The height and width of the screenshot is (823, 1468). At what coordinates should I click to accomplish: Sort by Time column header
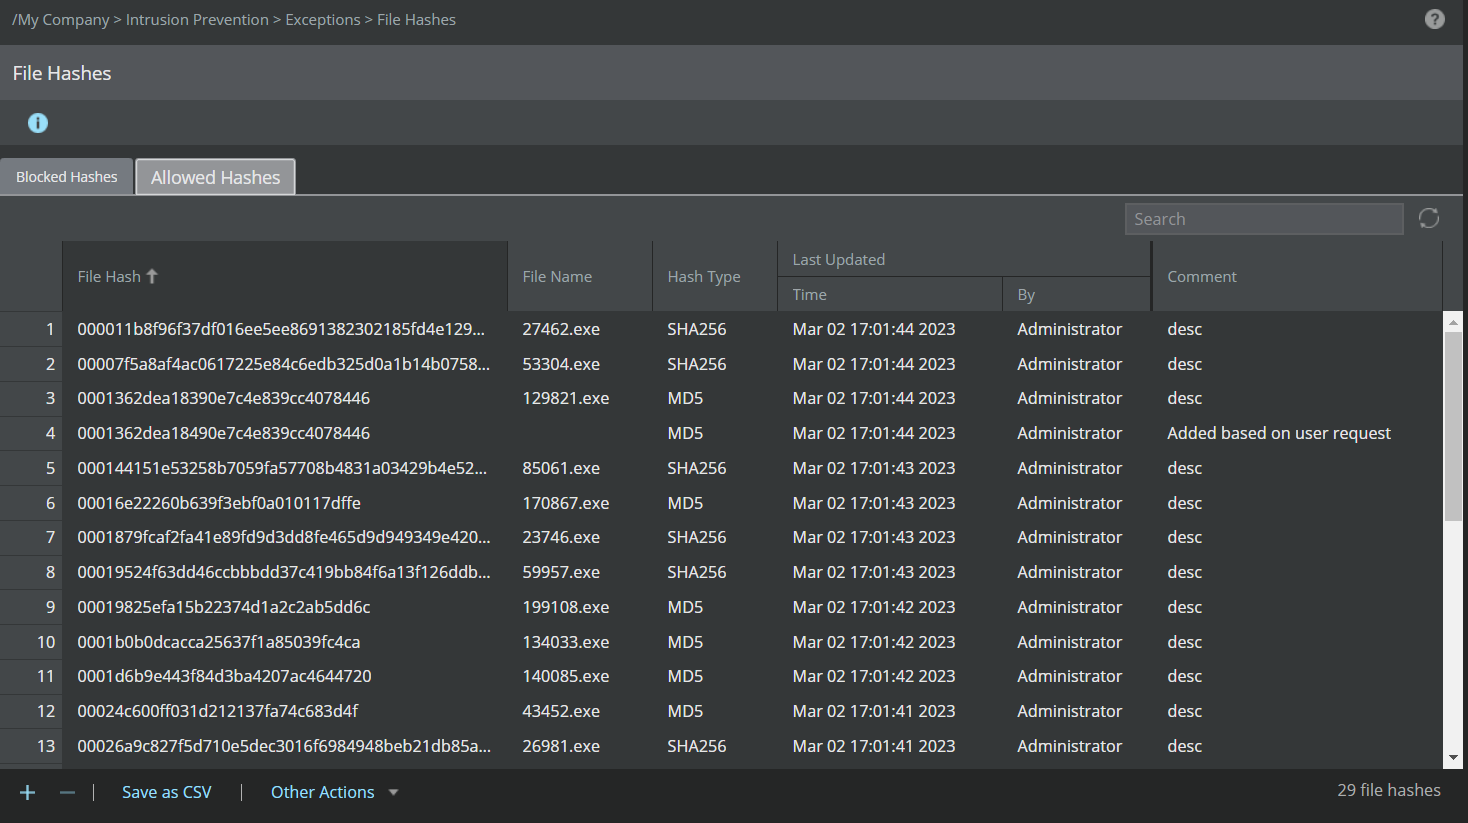tap(890, 294)
